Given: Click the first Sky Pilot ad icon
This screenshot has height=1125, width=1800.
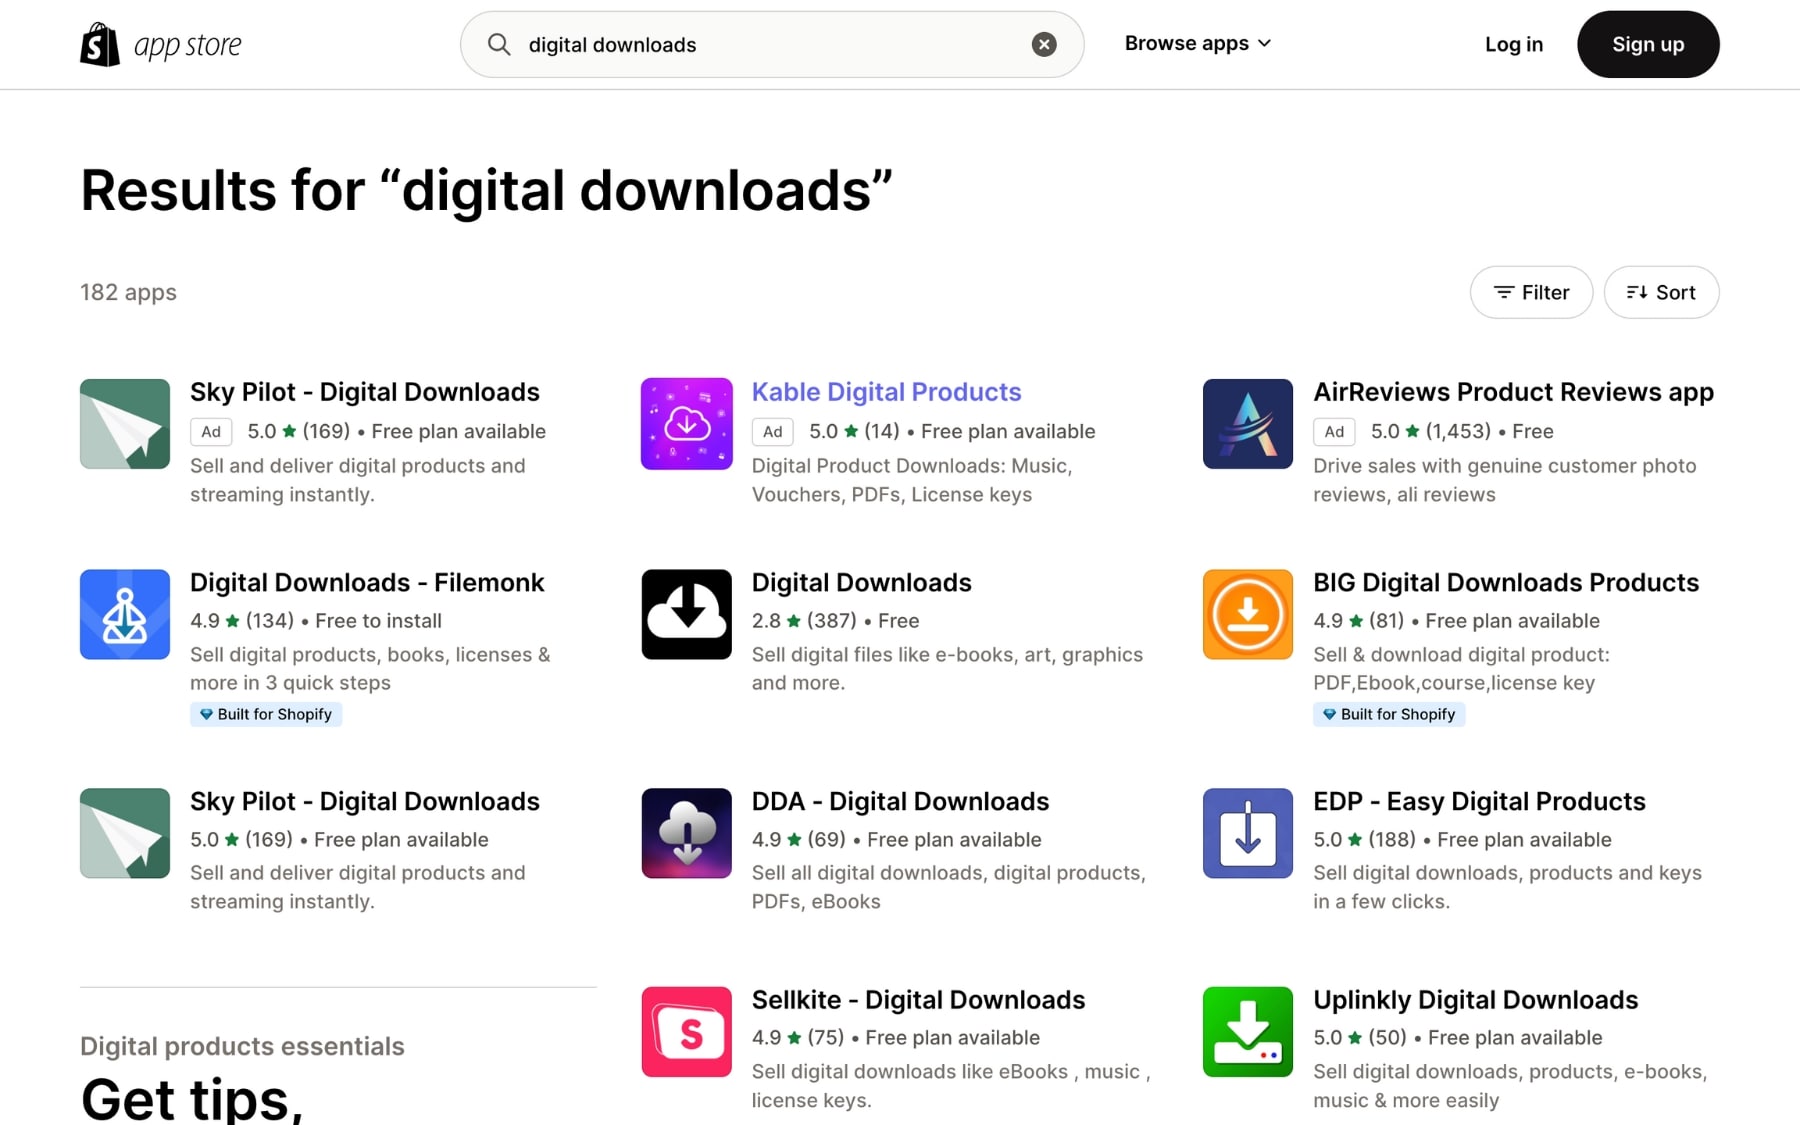Looking at the screenshot, I should click(x=125, y=424).
